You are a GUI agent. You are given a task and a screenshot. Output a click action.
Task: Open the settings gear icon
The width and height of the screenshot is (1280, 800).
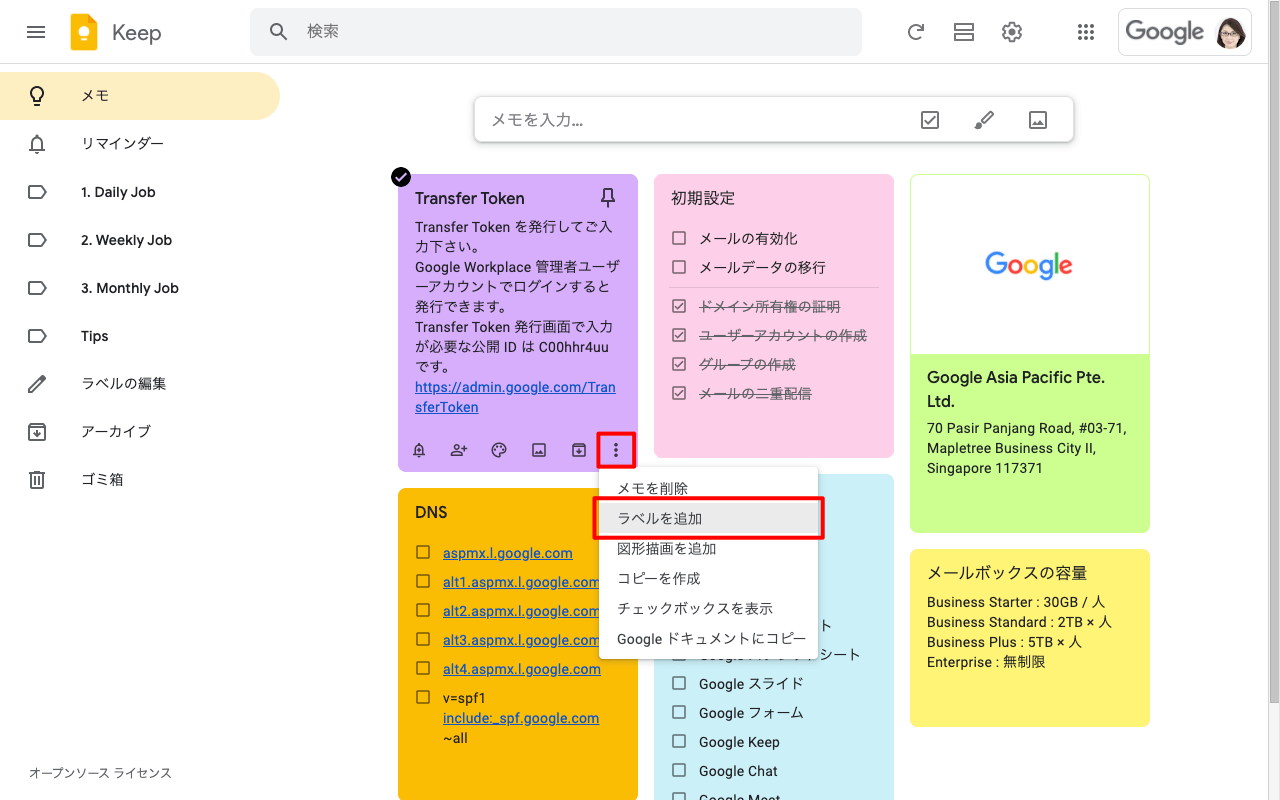pos(1012,32)
